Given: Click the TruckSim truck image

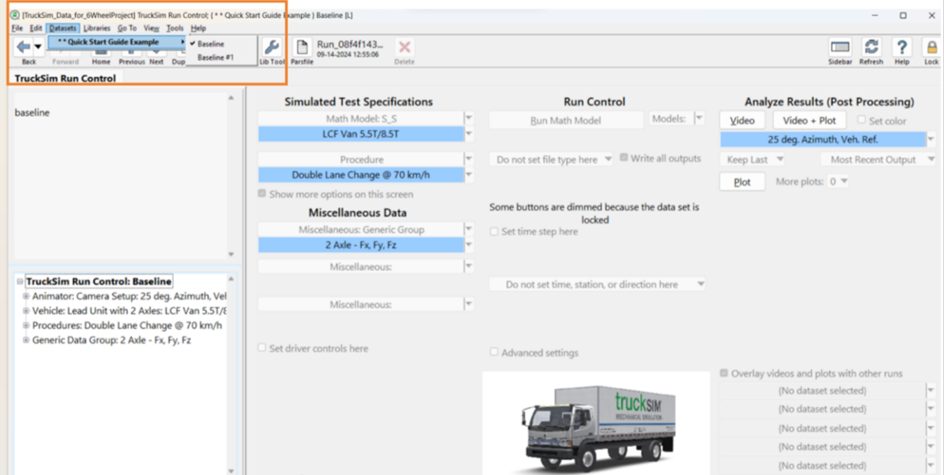Looking at the screenshot, I should click(x=596, y=423).
